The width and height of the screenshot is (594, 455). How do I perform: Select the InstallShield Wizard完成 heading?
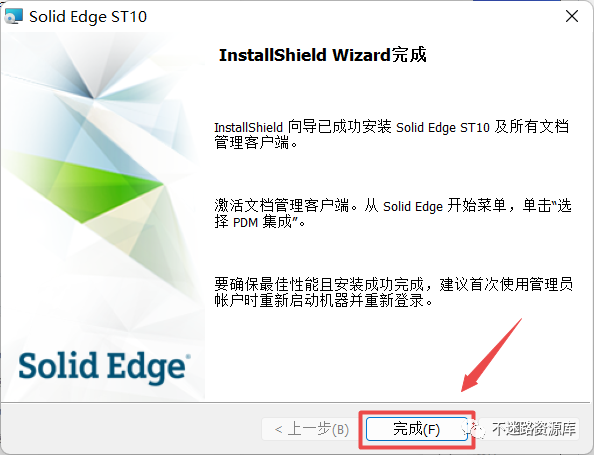pyautogui.click(x=323, y=55)
